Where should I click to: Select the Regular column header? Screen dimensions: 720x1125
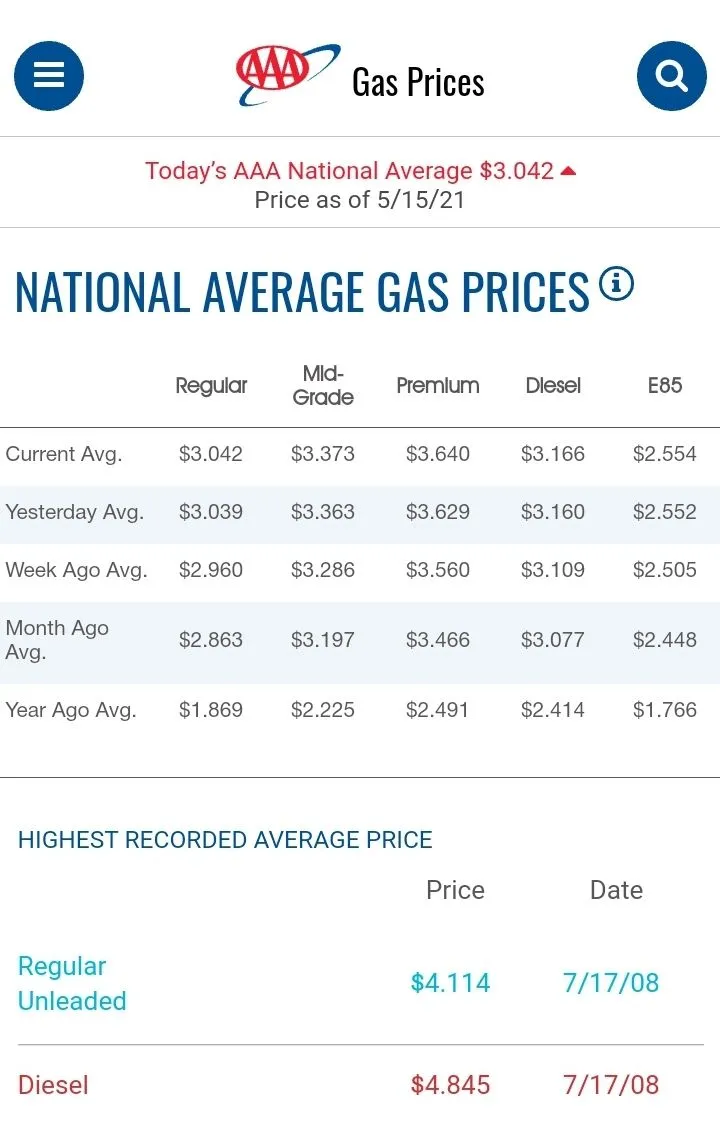211,385
